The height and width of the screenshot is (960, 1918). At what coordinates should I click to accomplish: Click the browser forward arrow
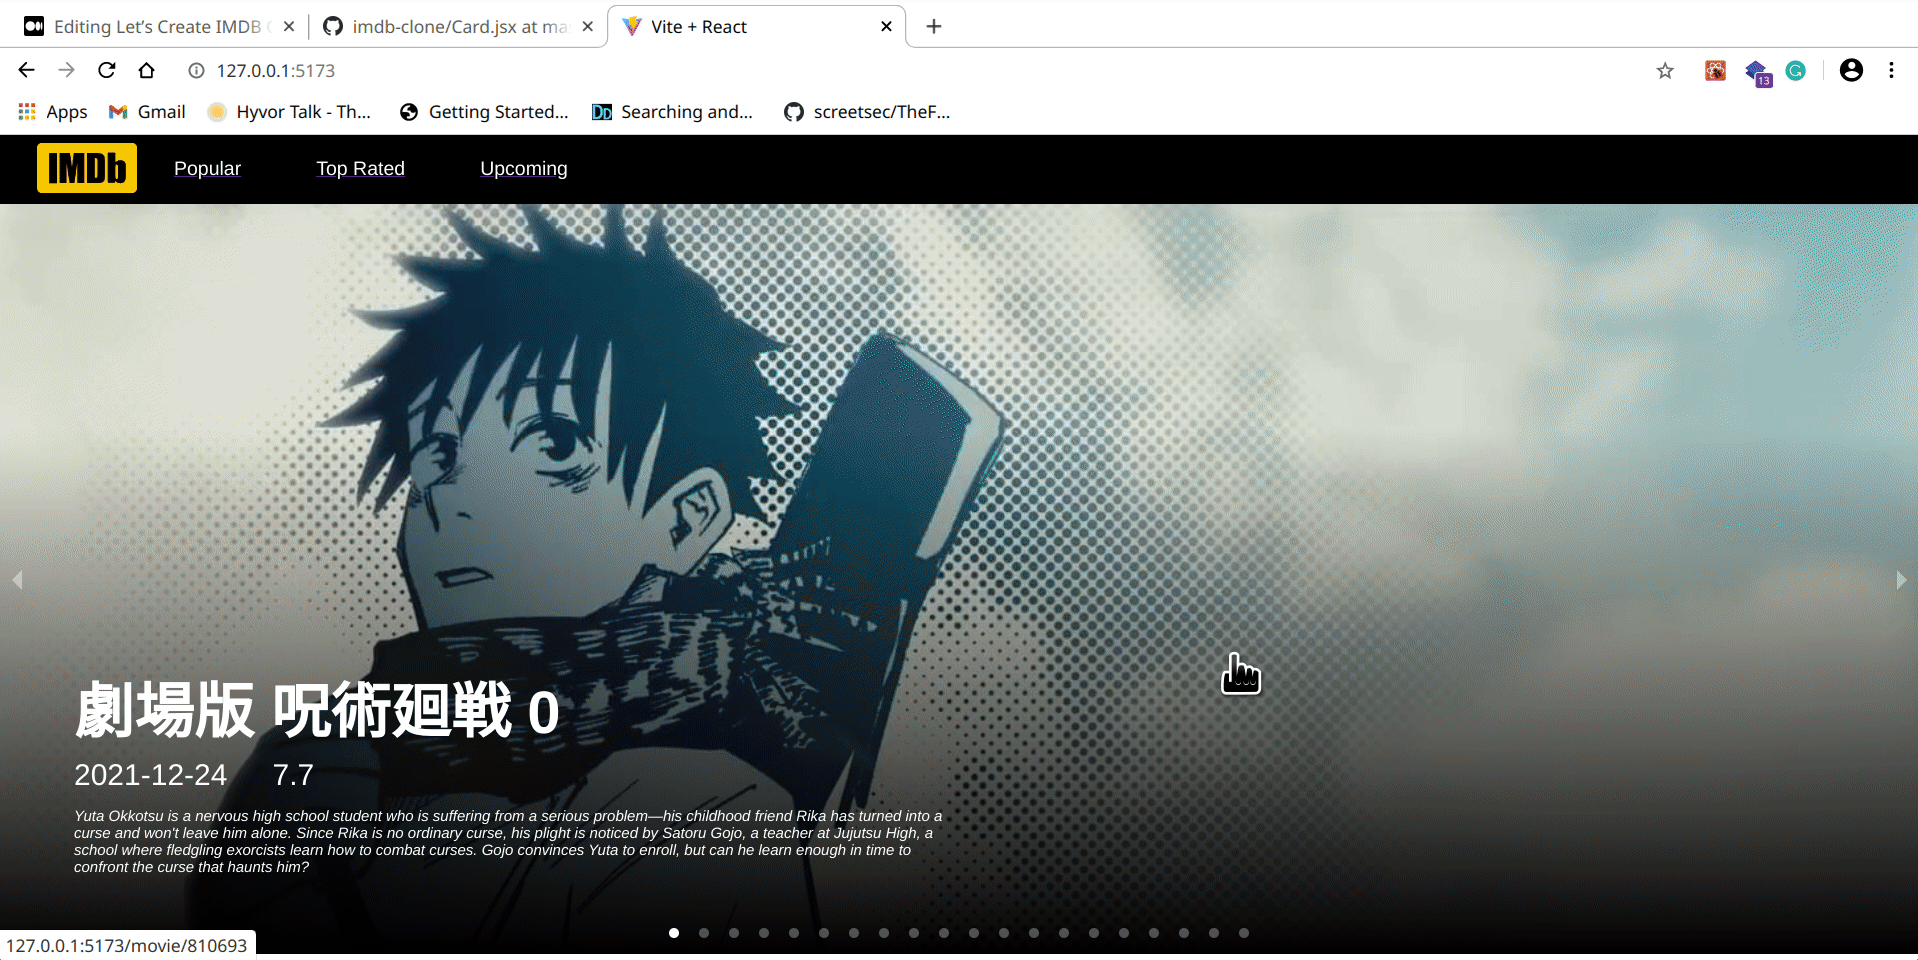(x=67, y=70)
